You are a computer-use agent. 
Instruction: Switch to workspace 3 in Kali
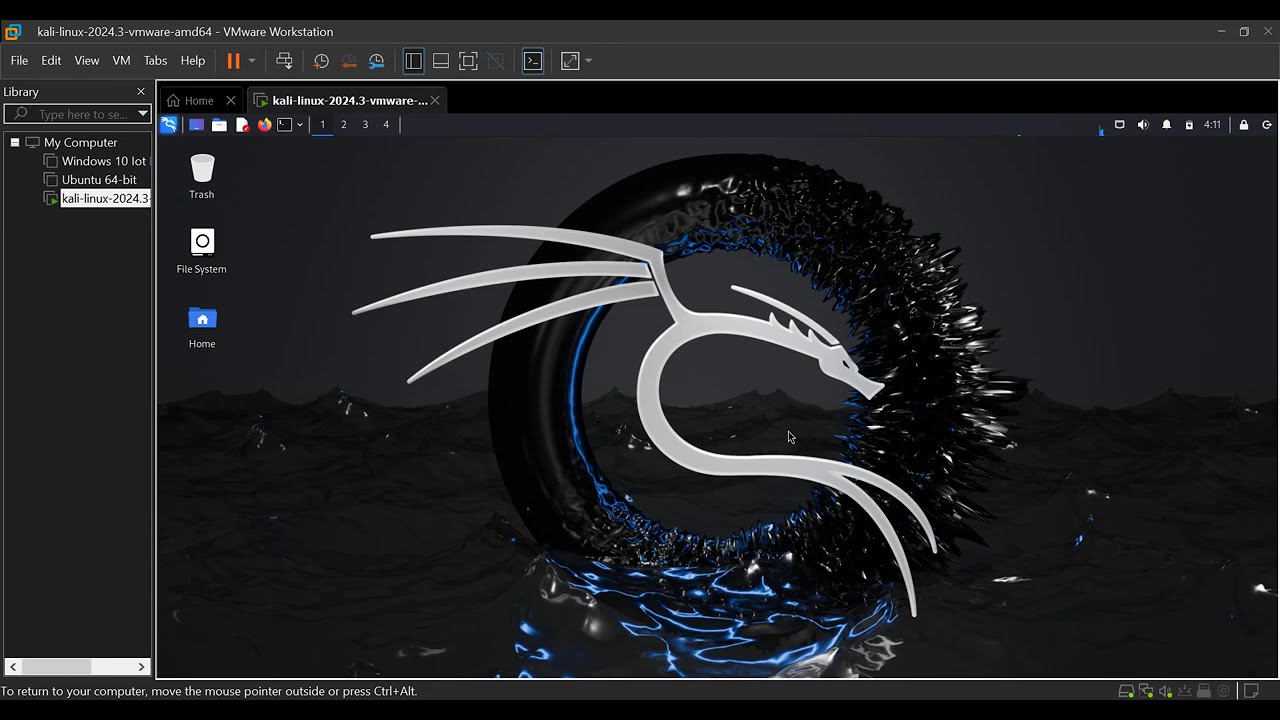coord(365,125)
